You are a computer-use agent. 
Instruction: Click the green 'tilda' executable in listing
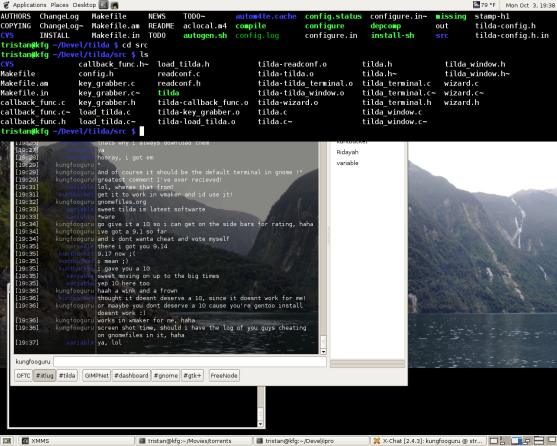click(x=168, y=93)
